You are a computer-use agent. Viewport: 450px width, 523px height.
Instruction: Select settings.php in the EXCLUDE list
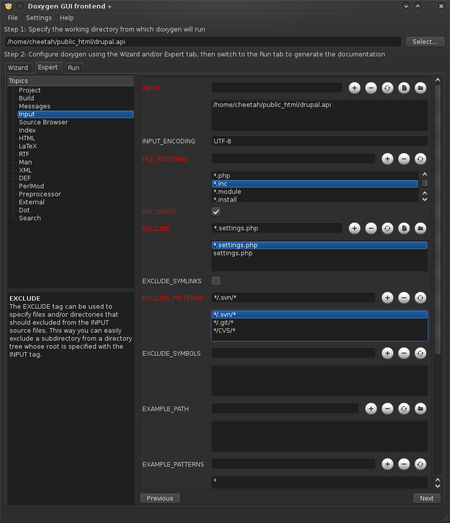[x=319, y=253]
